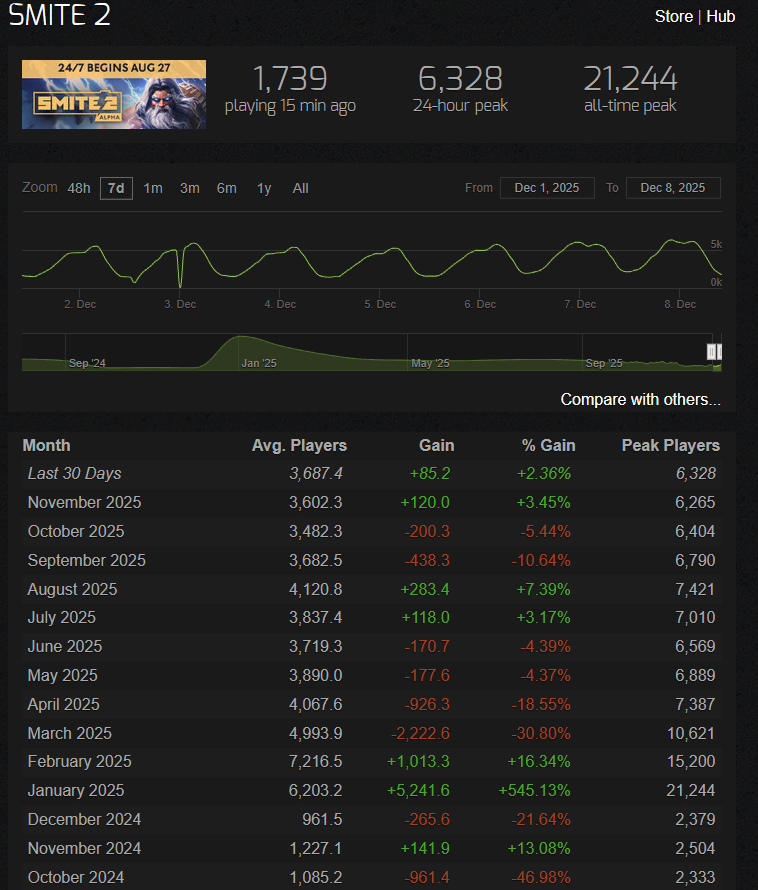Set chart zoom to 1m
This screenshot has height=890, width=758.
153,188
